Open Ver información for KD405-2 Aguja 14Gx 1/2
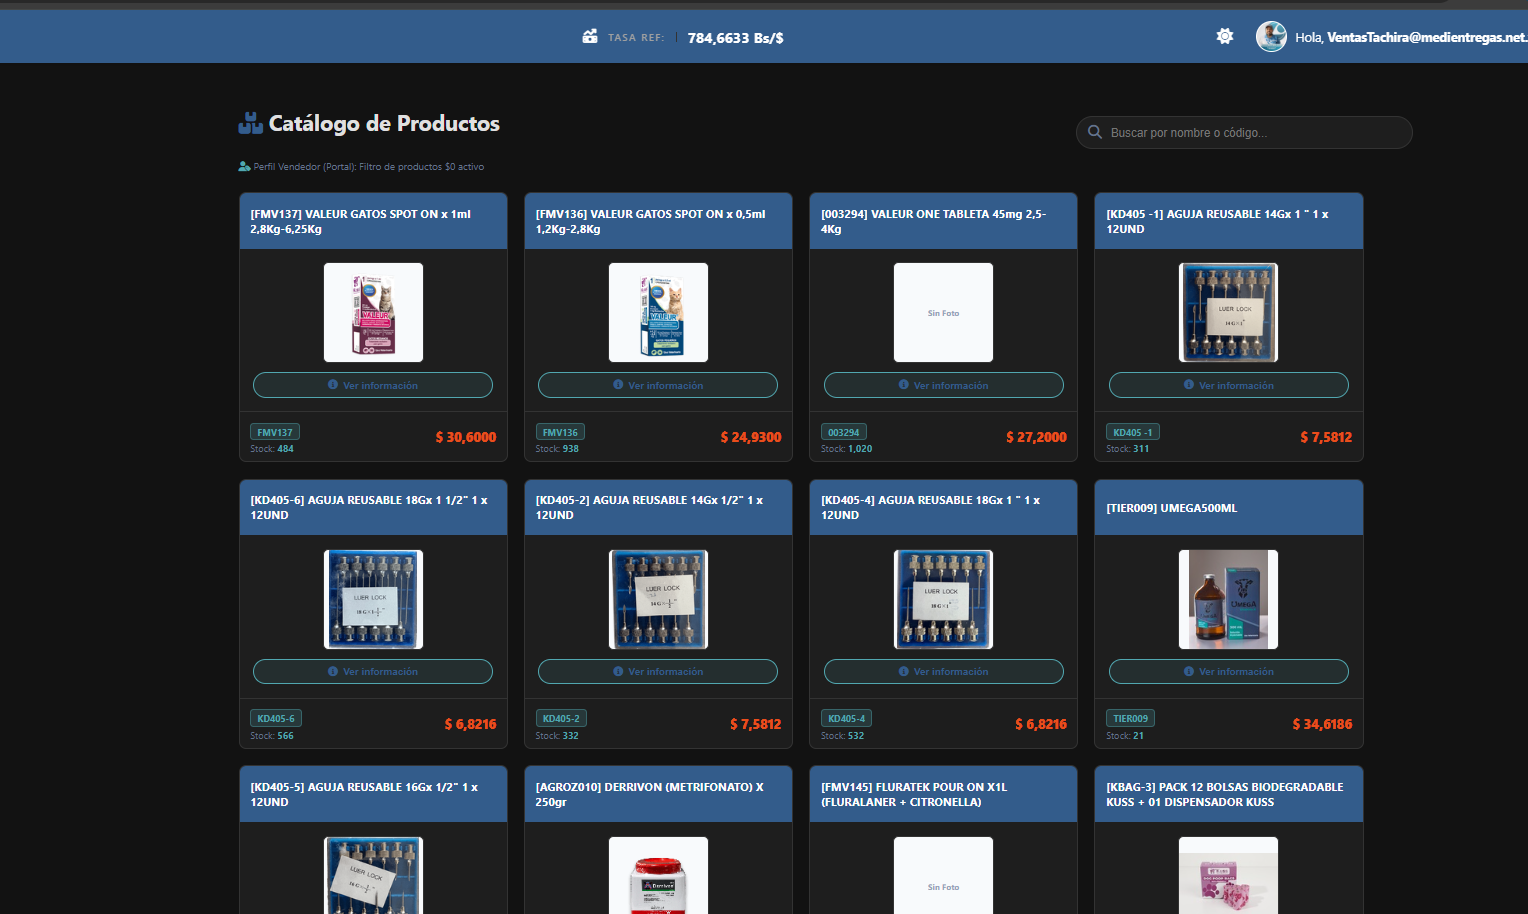The height and width of the screenshot is (914, 1528). pyautogui.click(x=658, y=672)
